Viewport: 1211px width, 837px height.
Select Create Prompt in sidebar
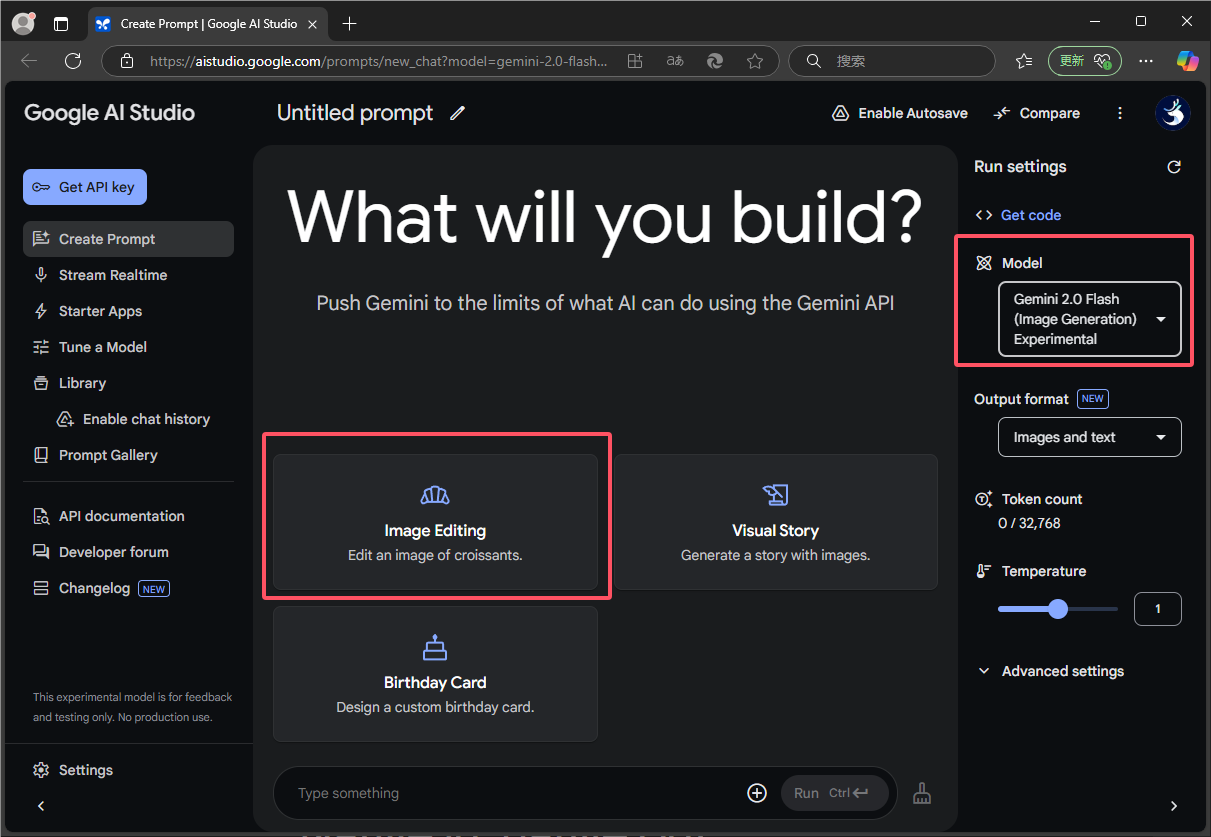[128, 239]
